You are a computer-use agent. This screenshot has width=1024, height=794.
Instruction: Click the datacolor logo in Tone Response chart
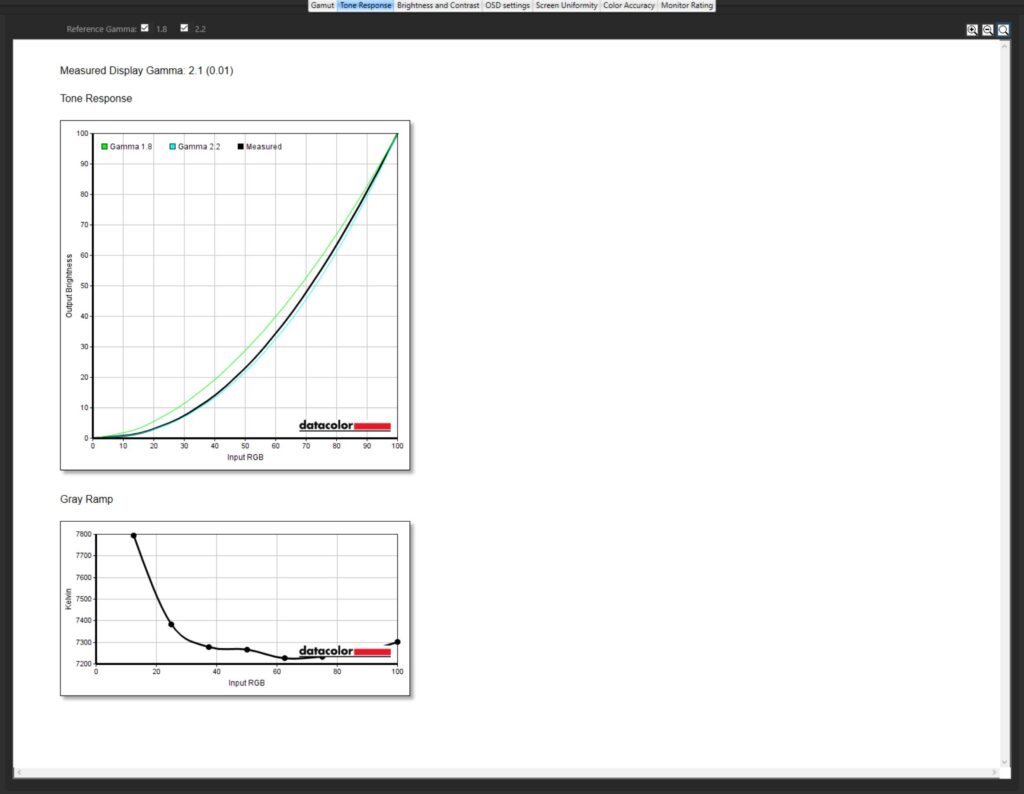(x=344, y=426)
